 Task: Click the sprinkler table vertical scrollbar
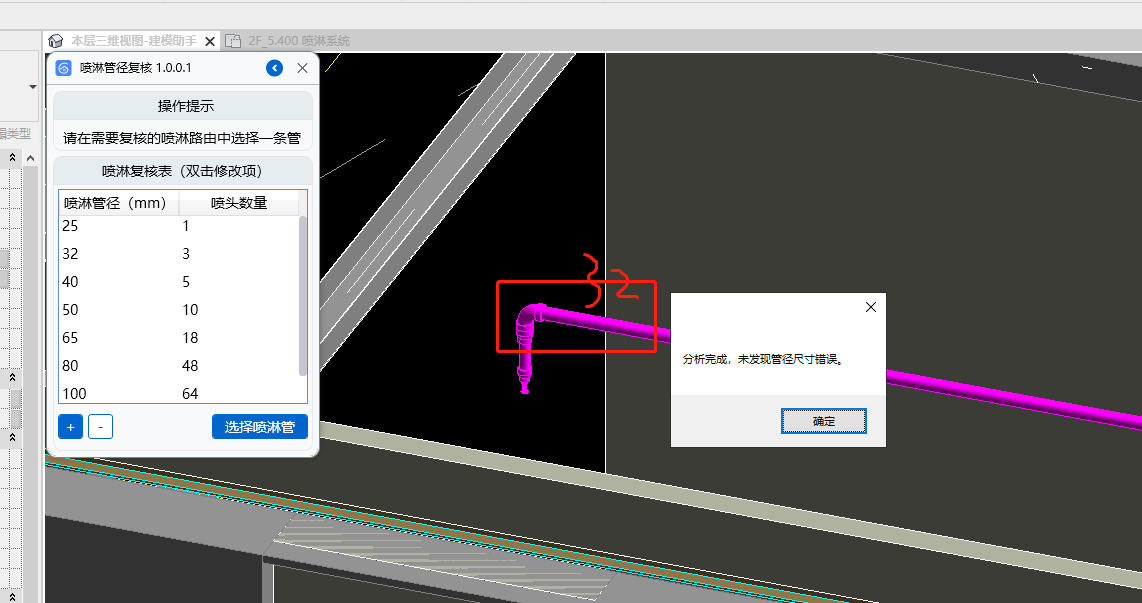click(303, 295)
